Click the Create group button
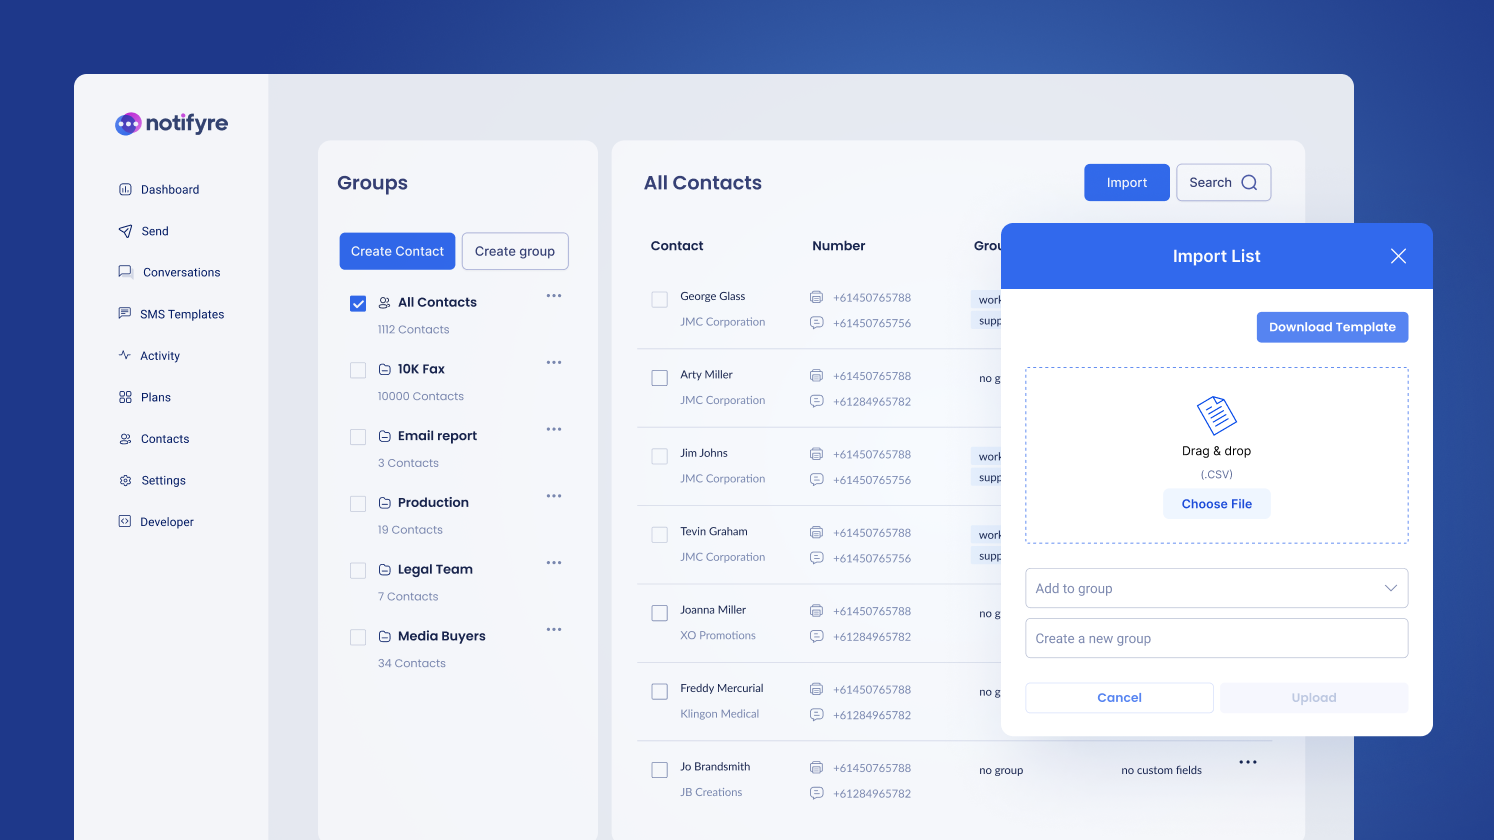This screenshot has width=1494, height=840. click(515, 251)
